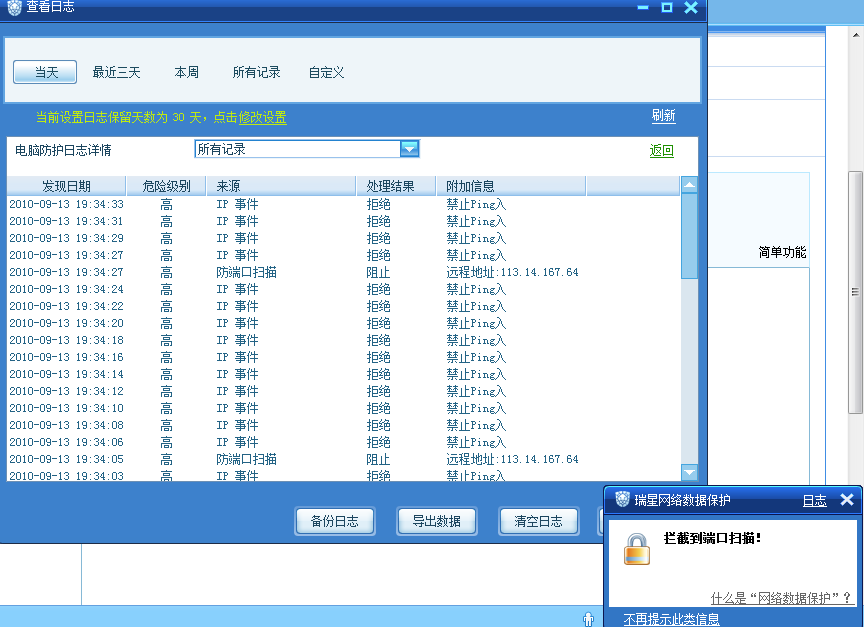Click the person icon in the status bar

pyautogui.click(x=588, y=619)
